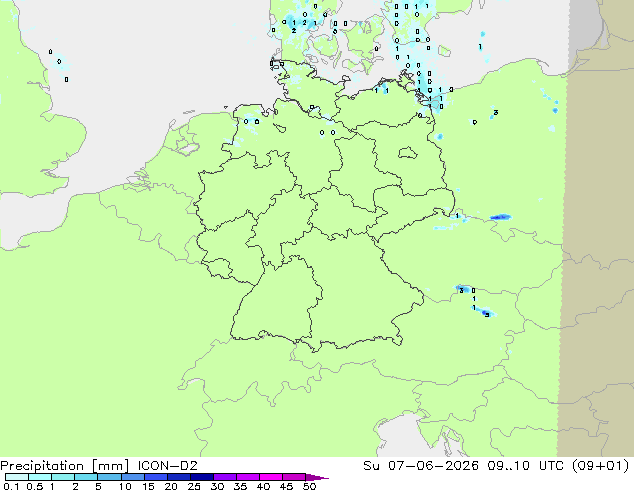634x490 pixels.
Task: Select the 0.1–0.5 mm legend swatch
Action: click(x=17, y=477)
